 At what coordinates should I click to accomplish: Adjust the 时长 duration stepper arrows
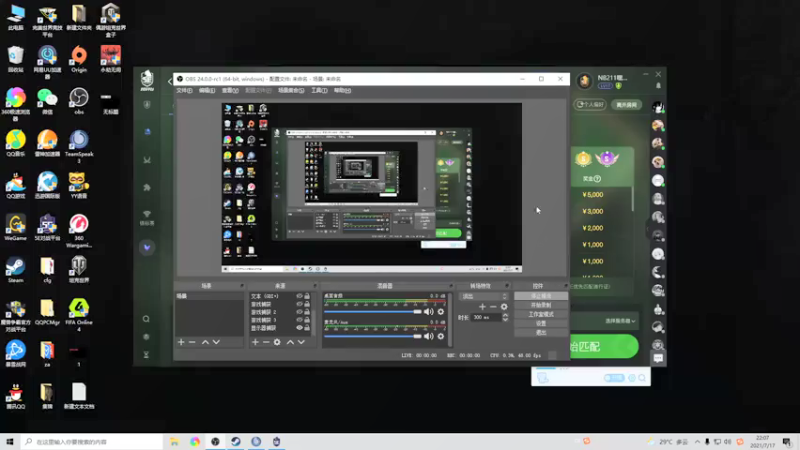click(x=505, y=317)
